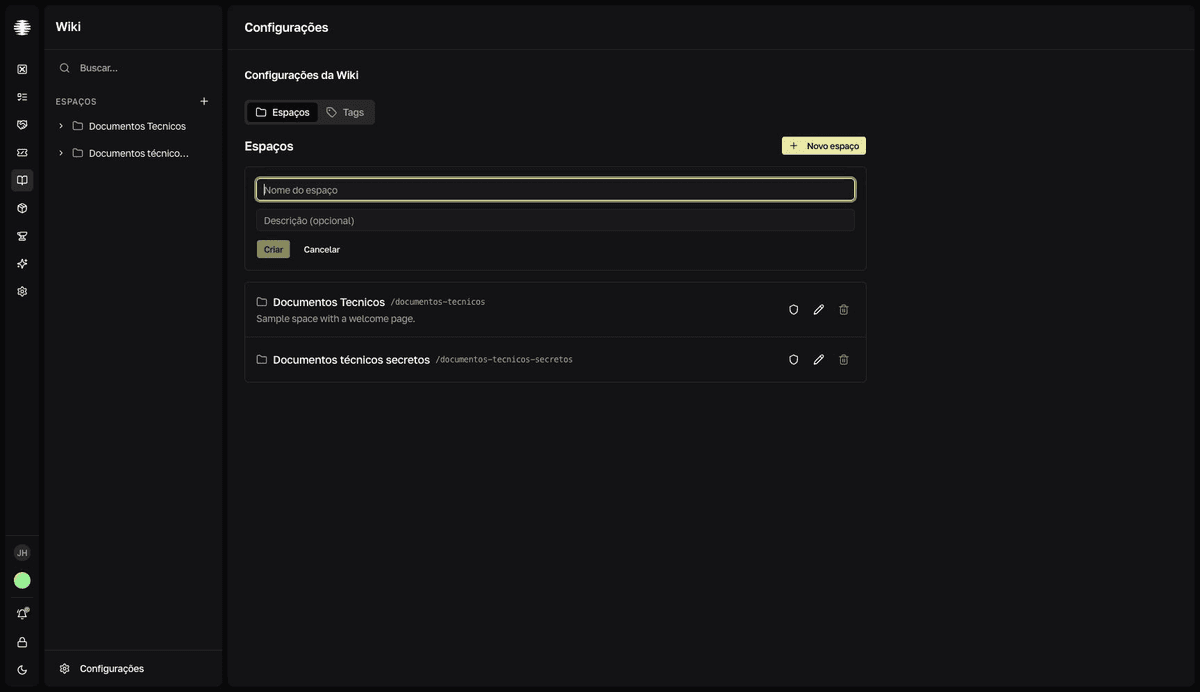This screenshot has height=692, width=1200.
Task: Click the Documentos Tecnicos title in list
Action: pos(329,302)
